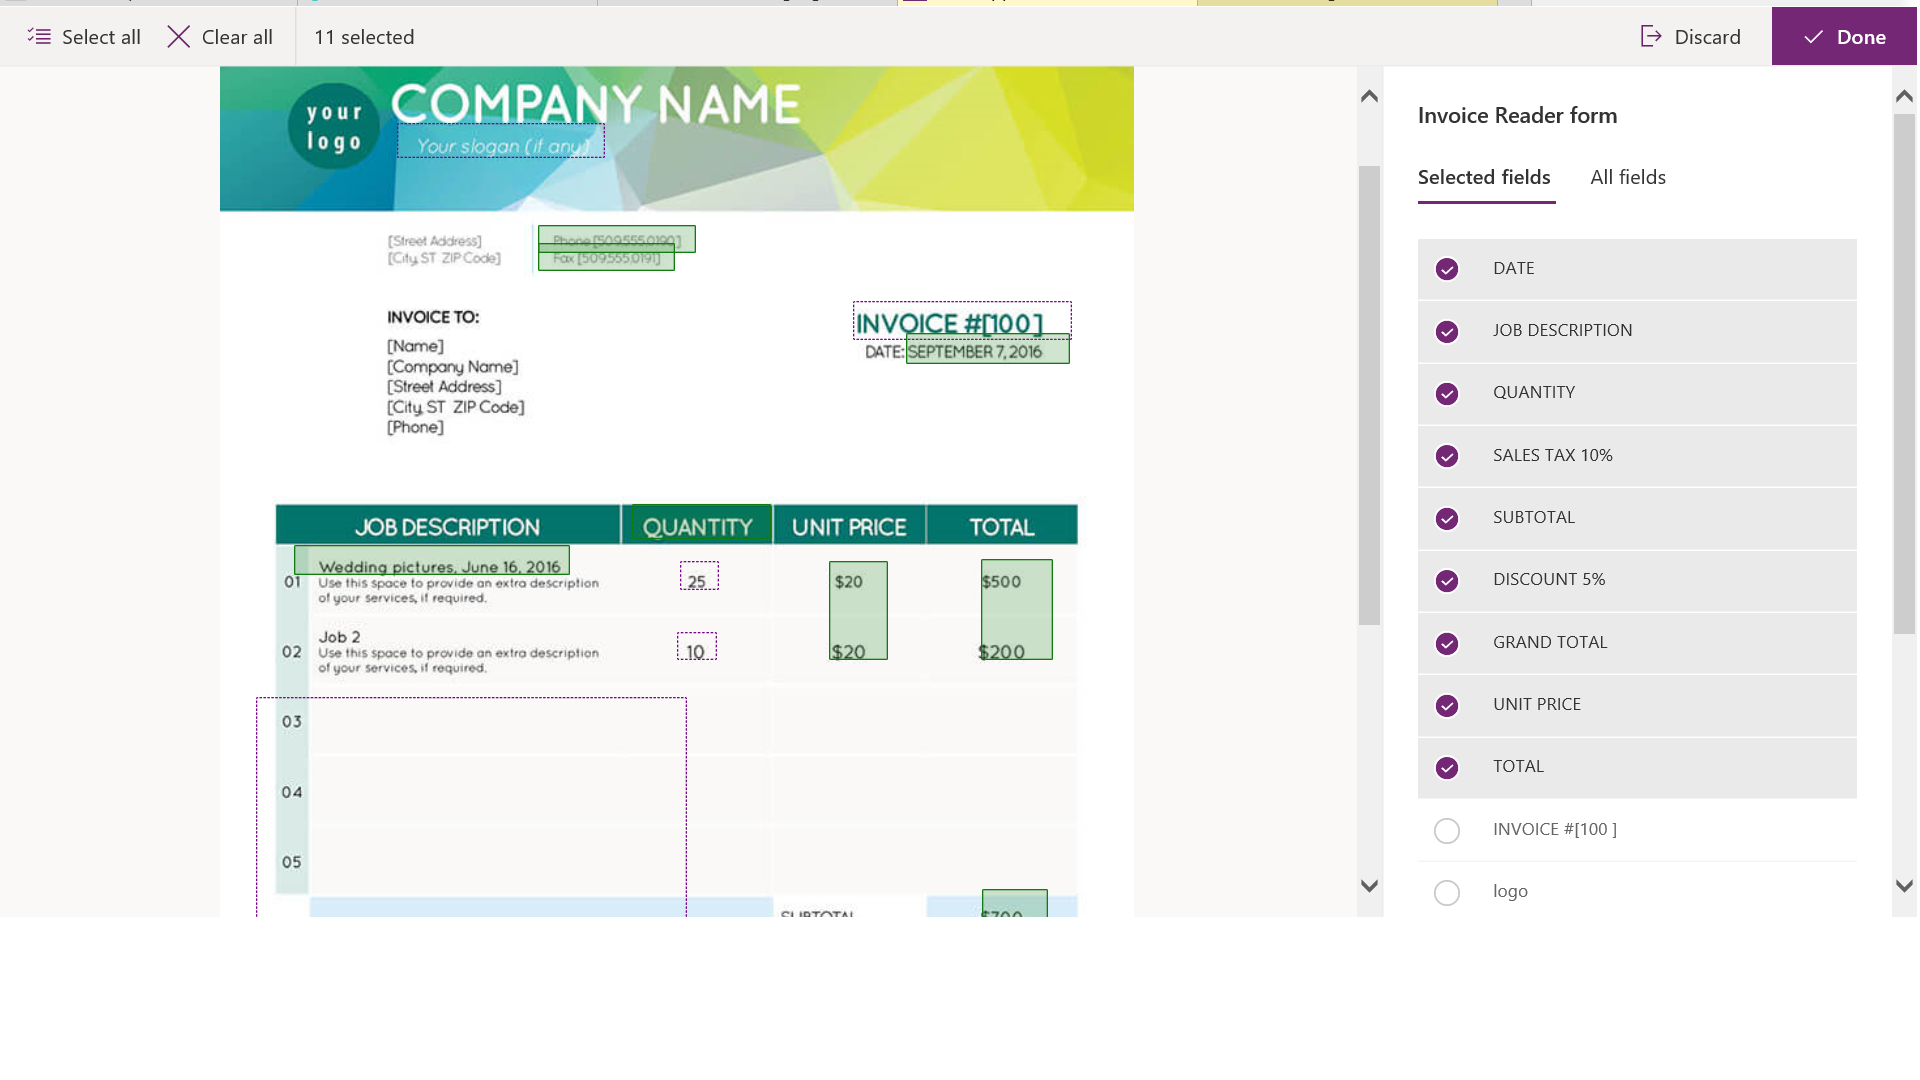
Task: Click the Wedding pictures description highlight box
Action: click(x=432, y=559)
